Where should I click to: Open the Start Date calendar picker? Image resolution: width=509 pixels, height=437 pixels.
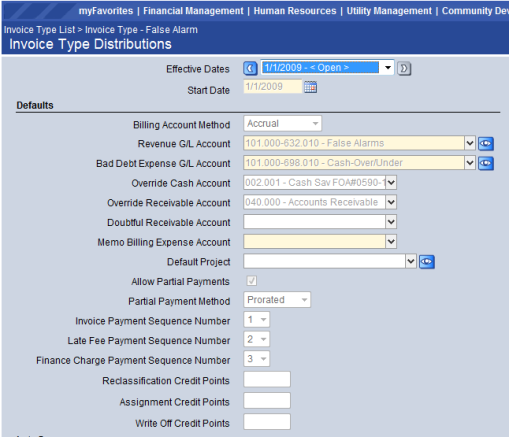tap(310, 87)
